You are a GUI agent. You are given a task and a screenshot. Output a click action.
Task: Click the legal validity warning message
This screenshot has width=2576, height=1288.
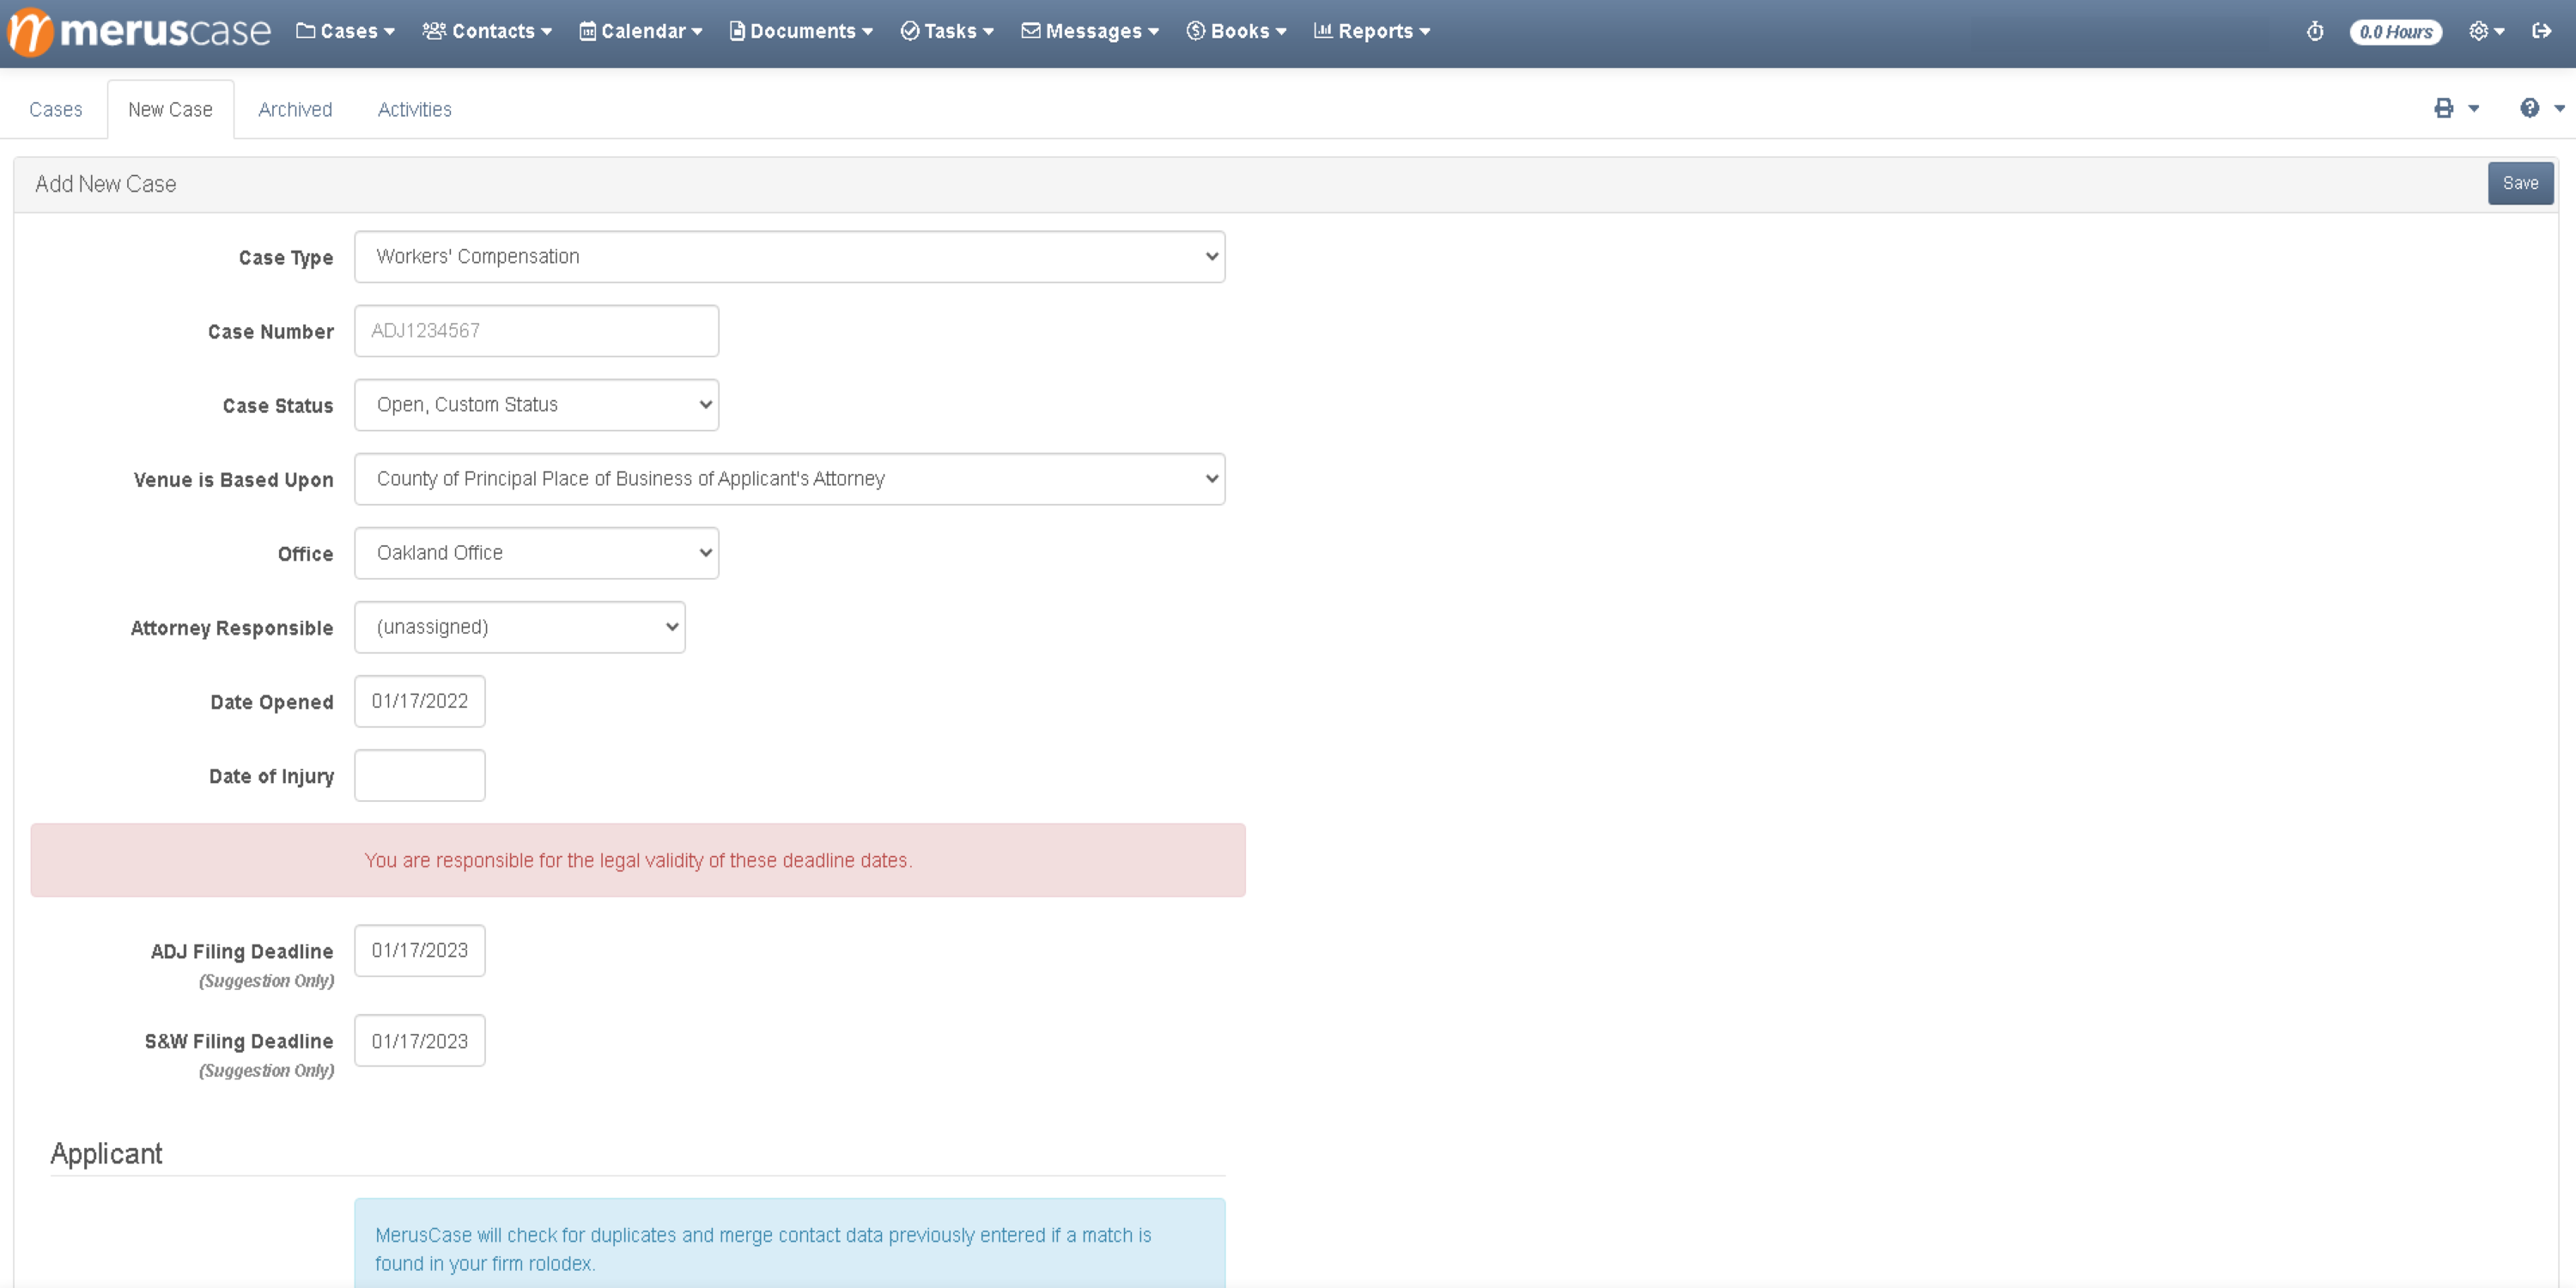click(638, 860)
